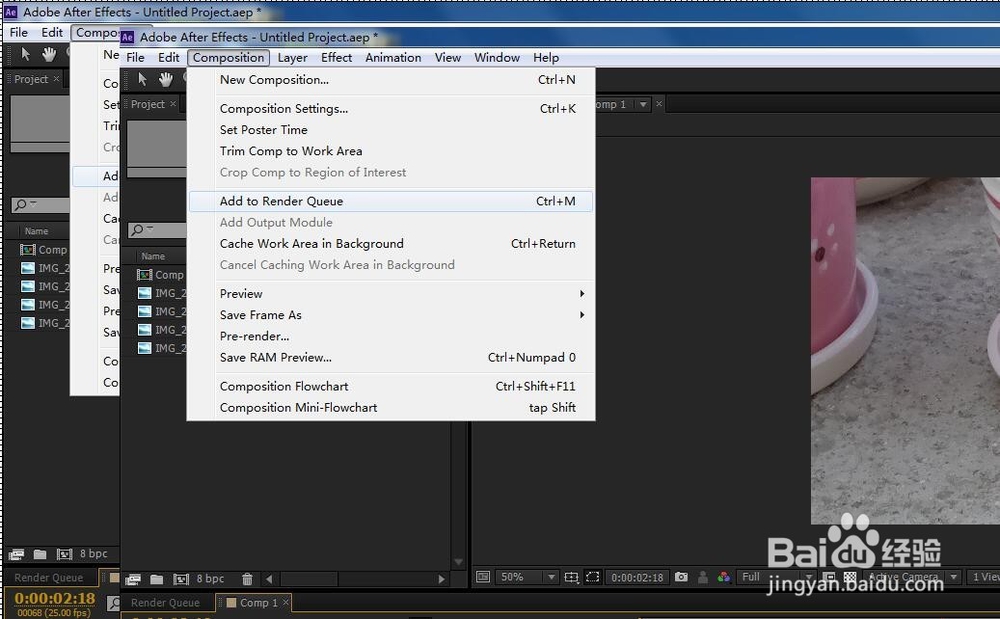Open Active Camera dropdown arrow
Screen dimensions: 1000x619
(x=954, y=577)
